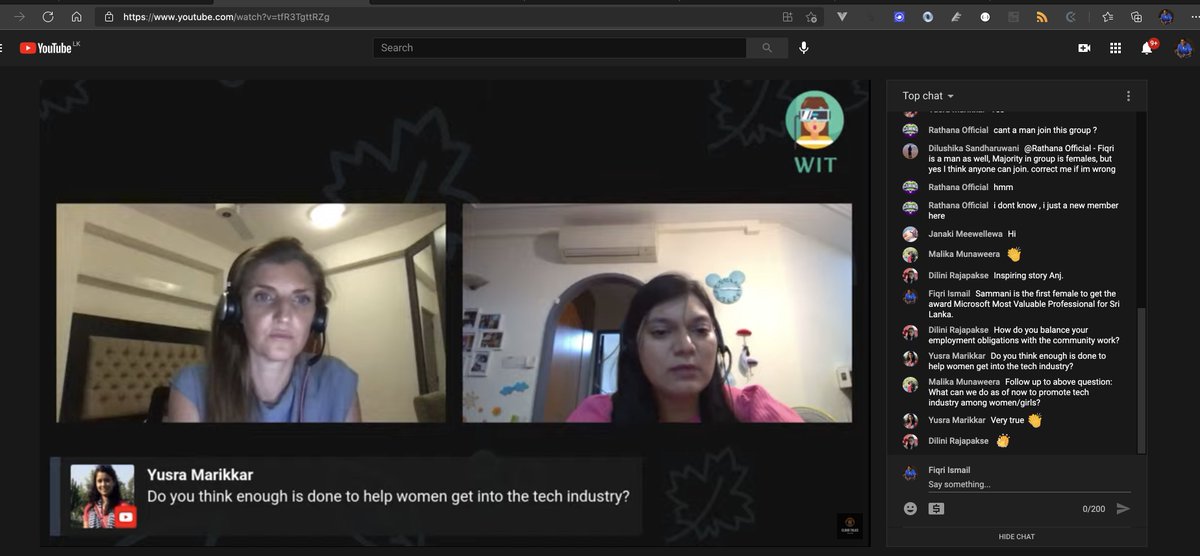Open the YouTube account avatar menu
This screenshot has width=1200, height=556.
[1183, 47]
